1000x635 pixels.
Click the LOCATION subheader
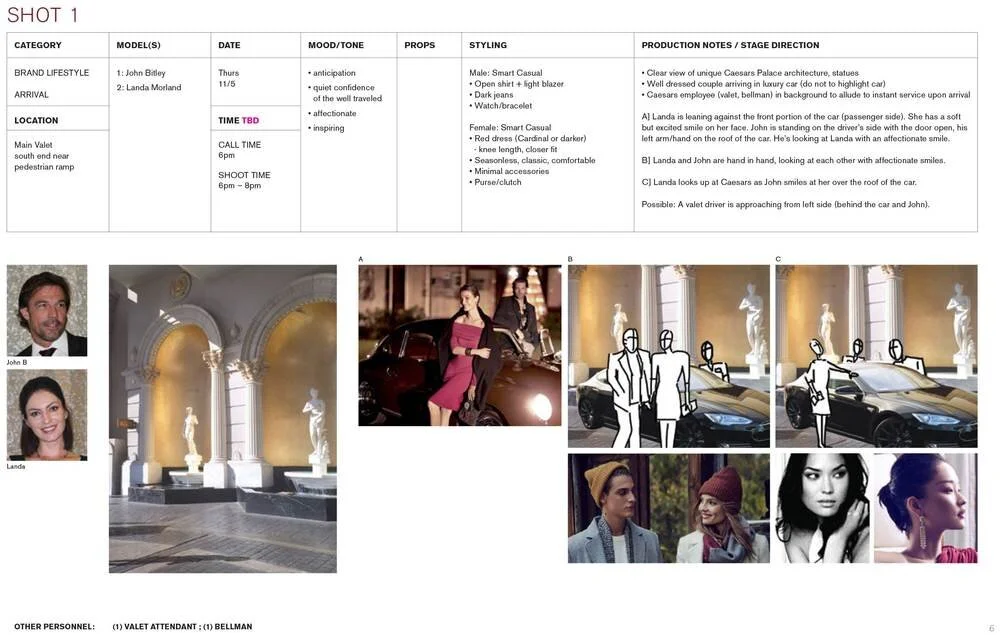[36, 120]
